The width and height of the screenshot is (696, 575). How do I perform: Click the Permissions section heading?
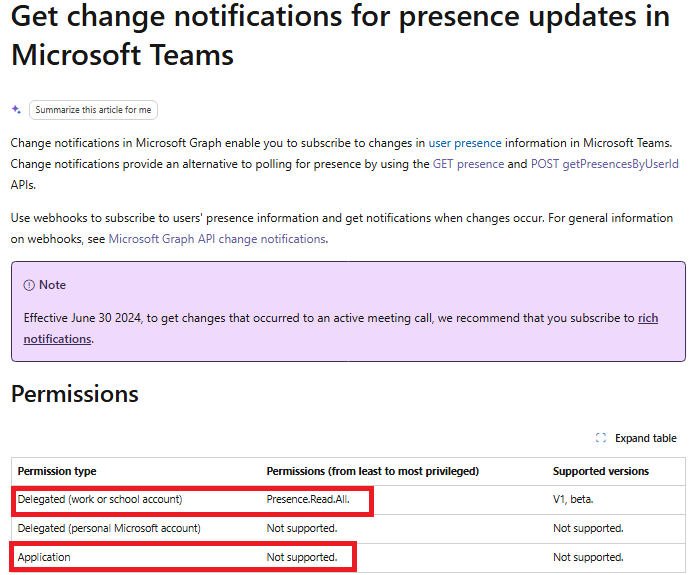tap(75, 394)
